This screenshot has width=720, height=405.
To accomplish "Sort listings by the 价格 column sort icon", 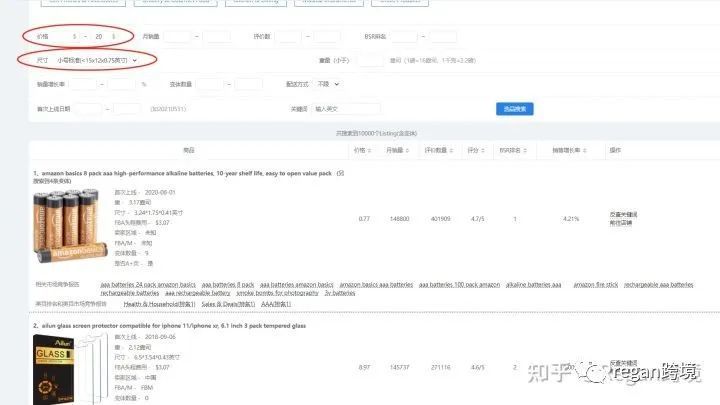I will pos(369,151).
